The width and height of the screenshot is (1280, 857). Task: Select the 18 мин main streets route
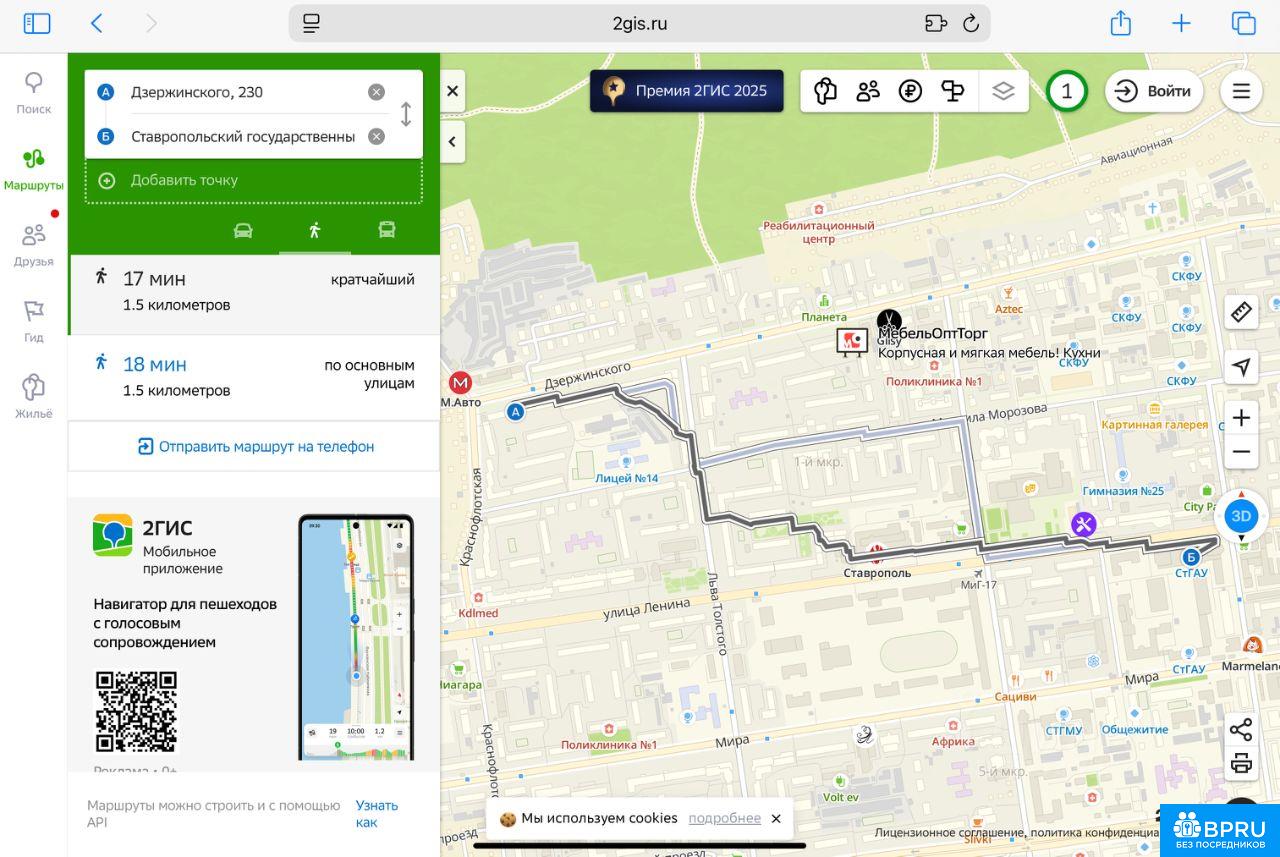pyautogui.click(x=254, y=377)
